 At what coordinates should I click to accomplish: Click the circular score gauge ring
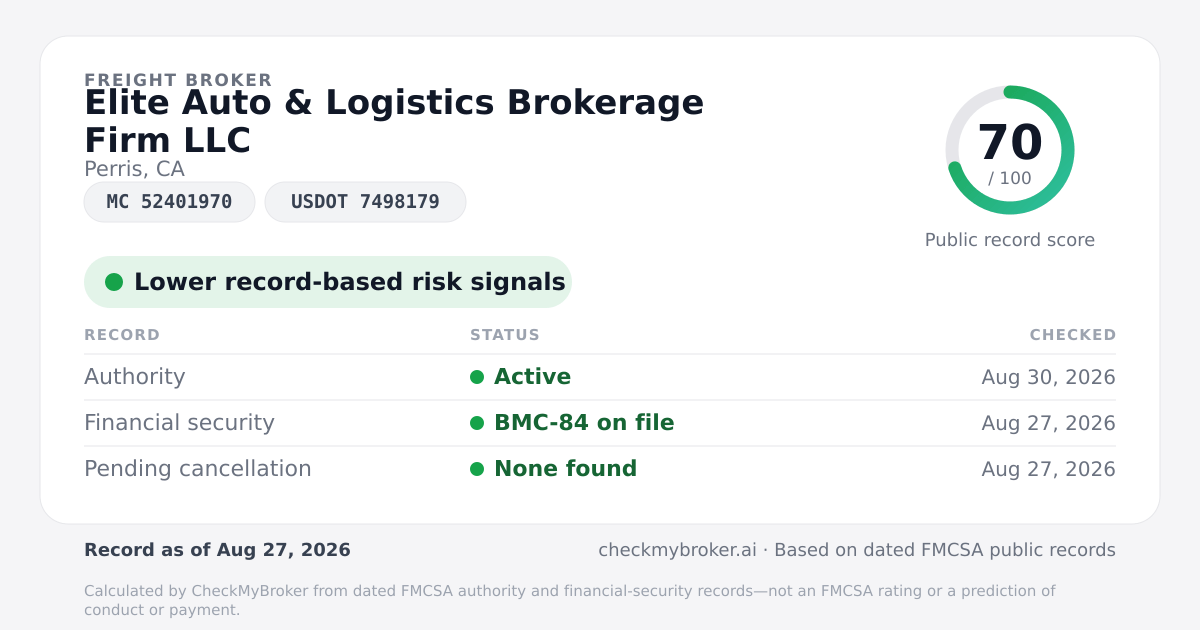pos(1010,150)
